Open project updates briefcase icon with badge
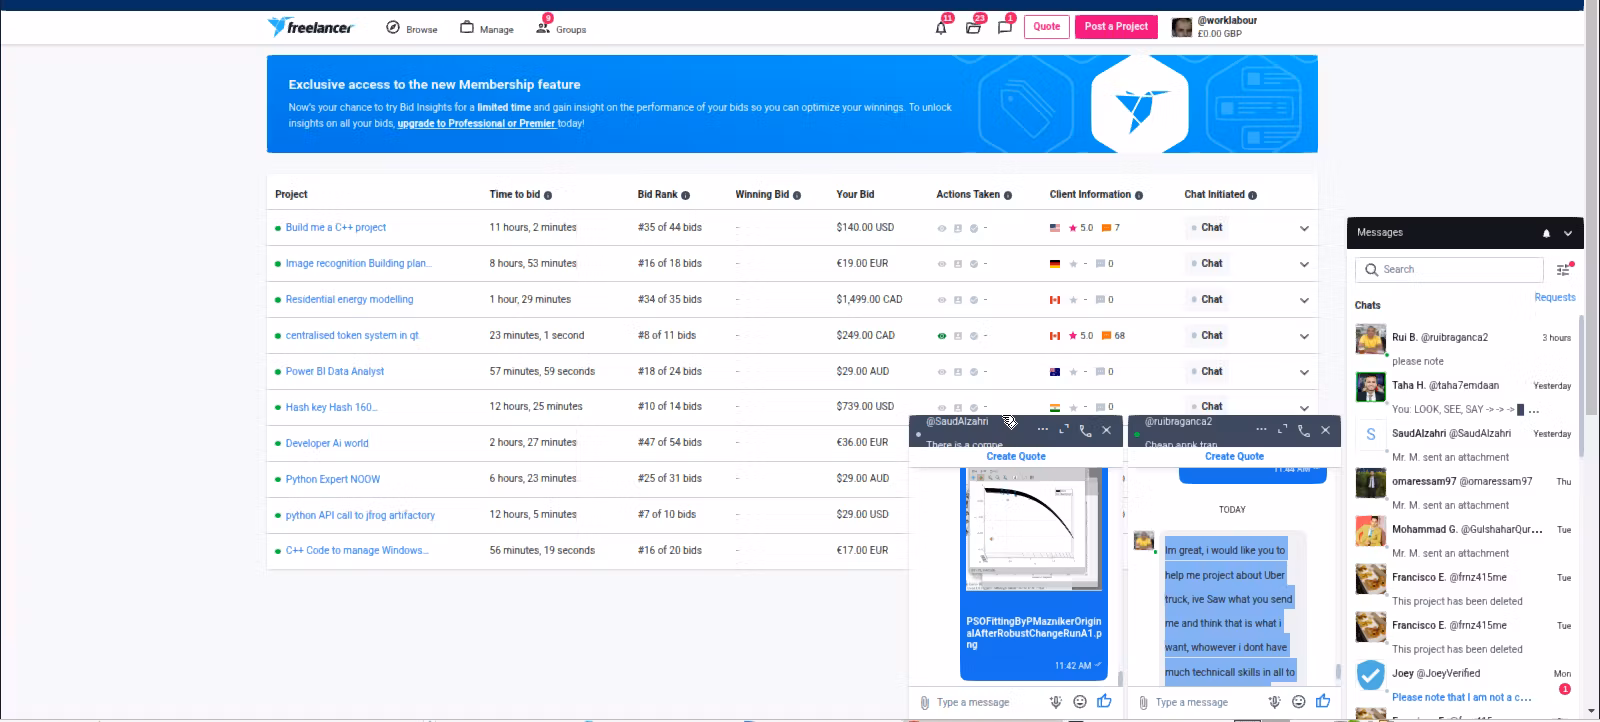Image resolution: width=1600 pixels, height=722 pixels. coord(973,27)
